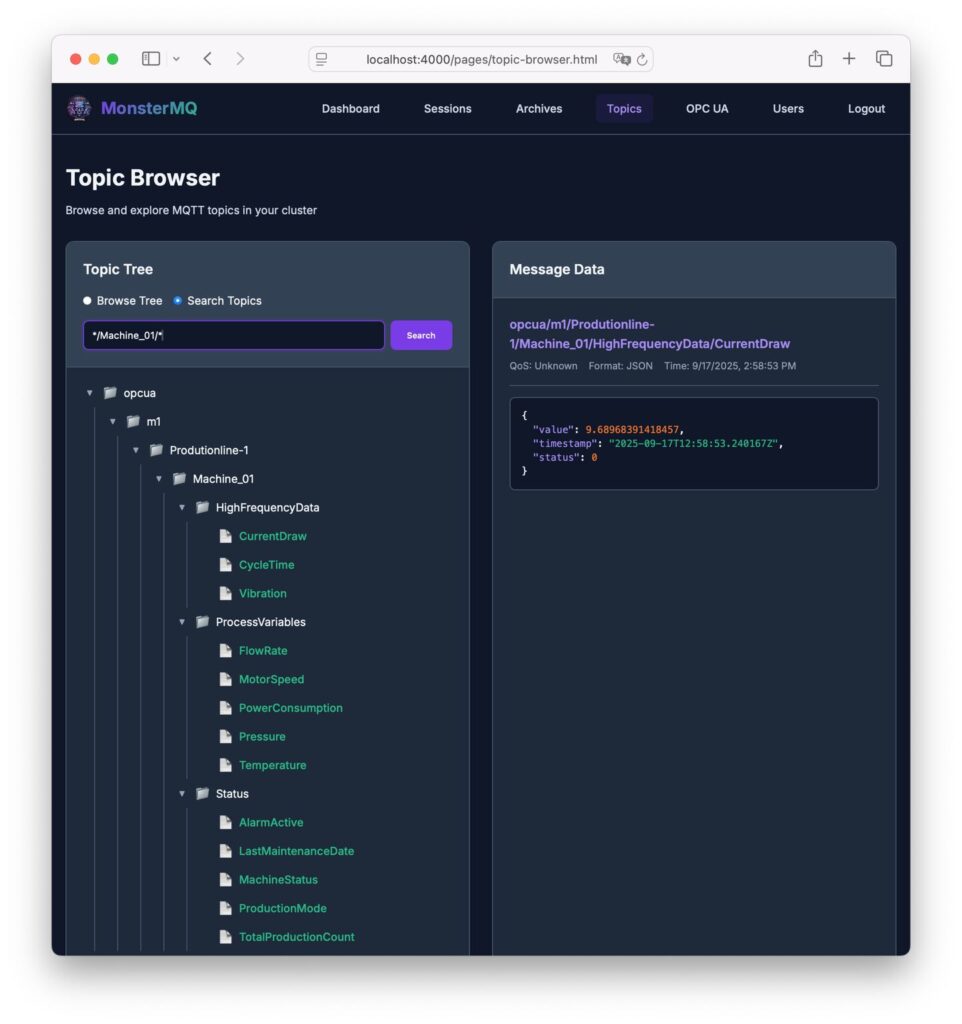962x1024 pixels.
Task: Click the purple Search button
Action: click(421, 335)
